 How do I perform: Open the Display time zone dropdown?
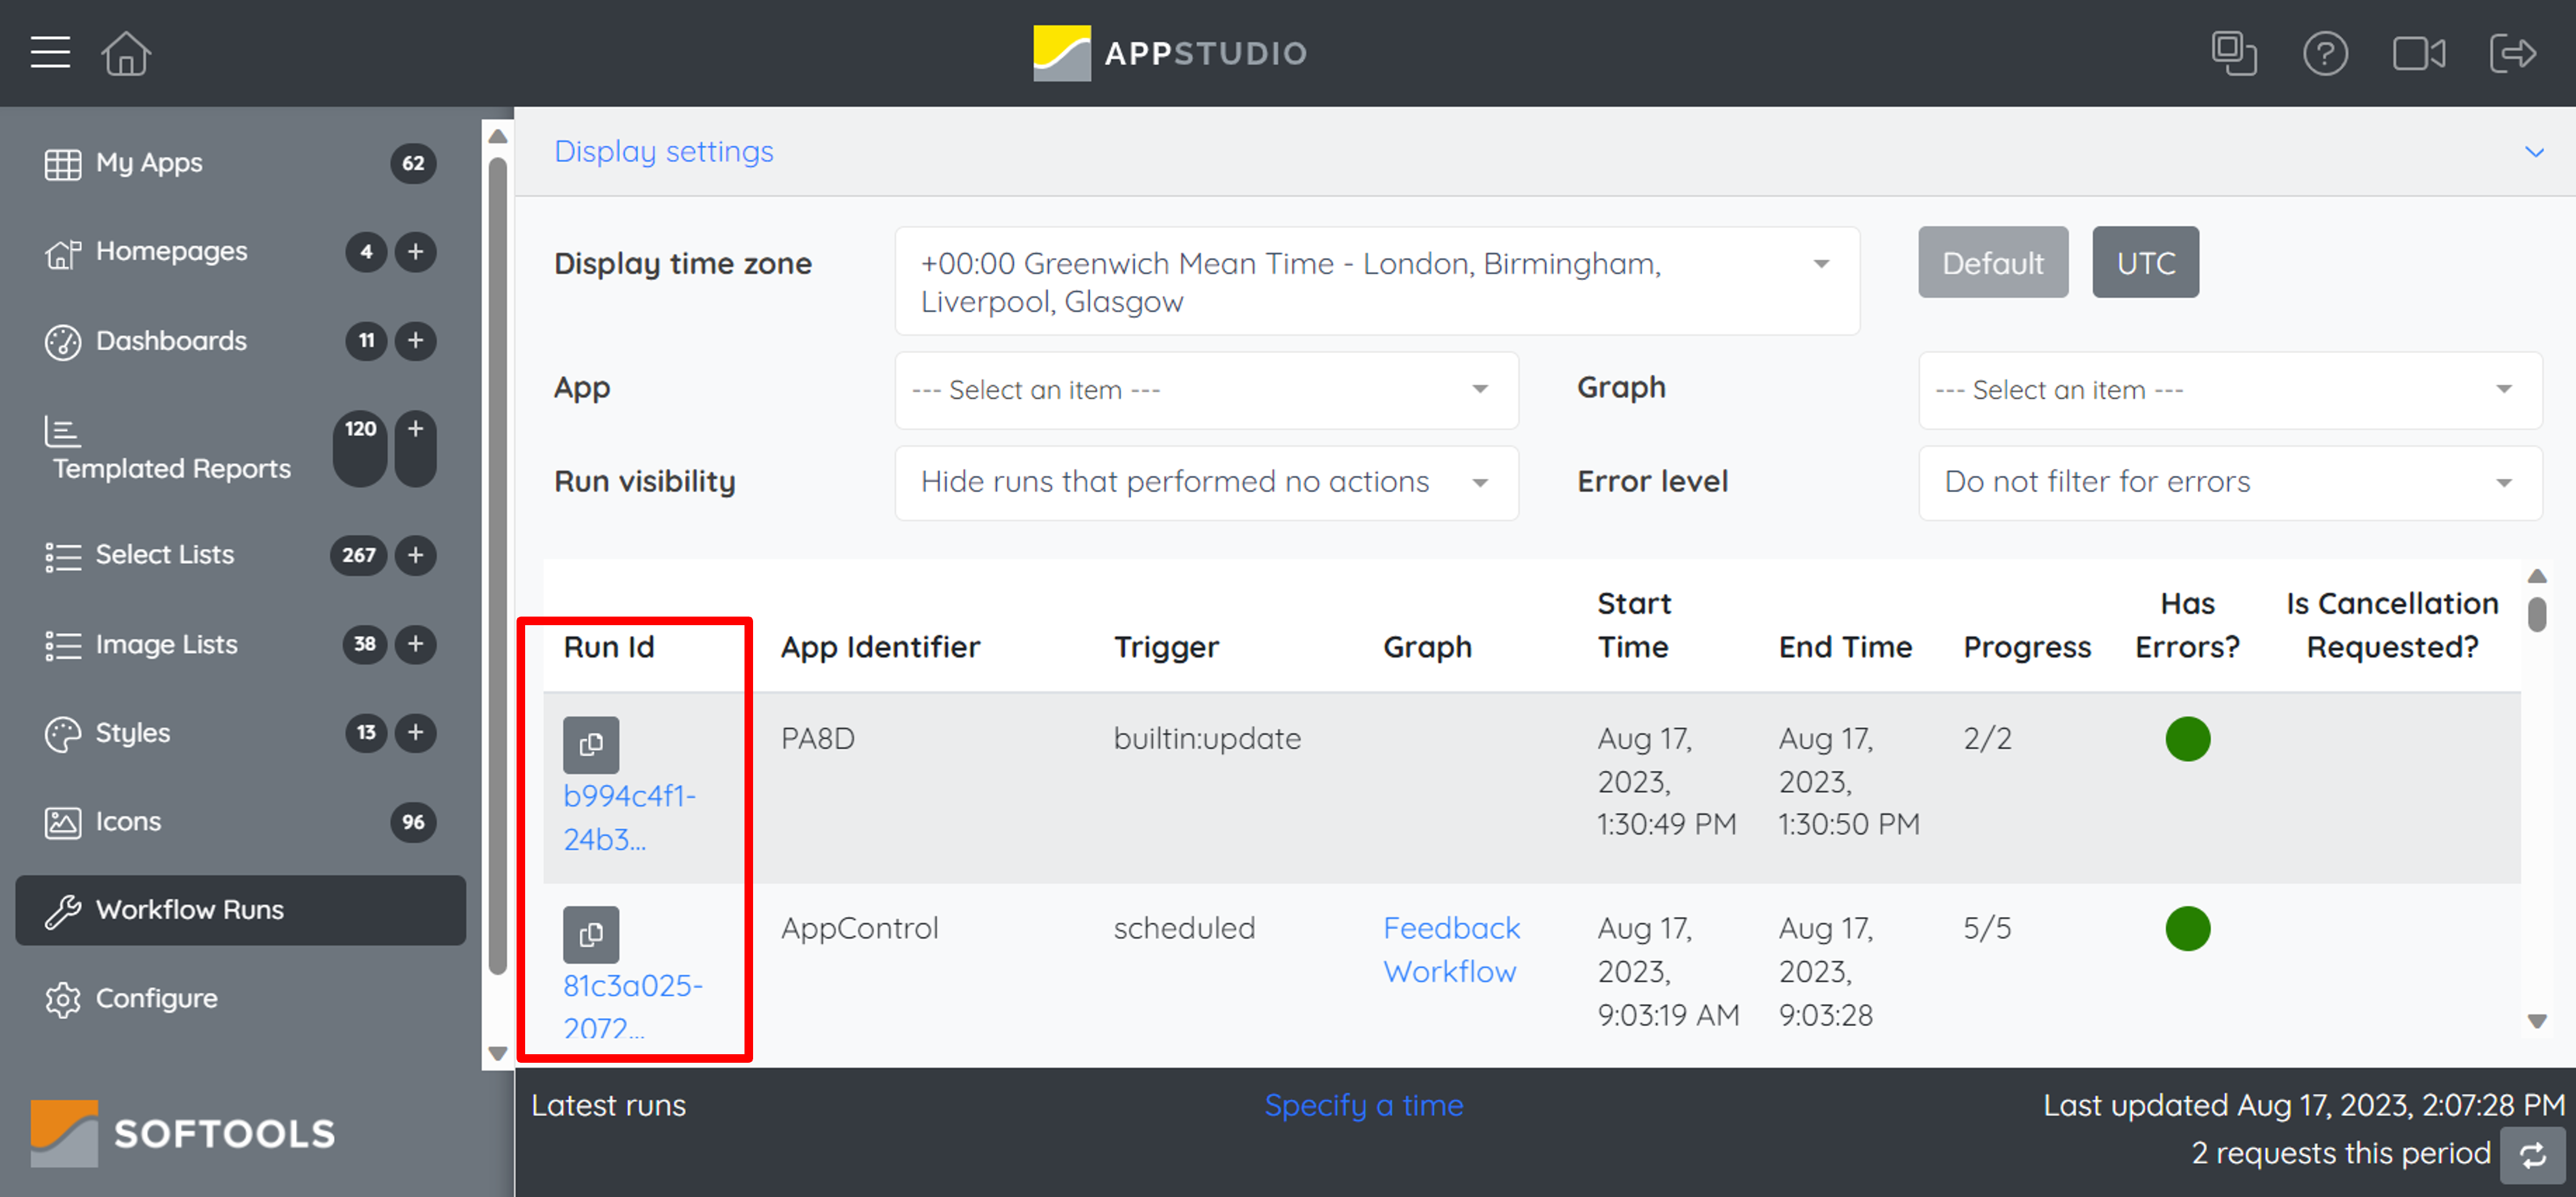(x=1377, y=281)
